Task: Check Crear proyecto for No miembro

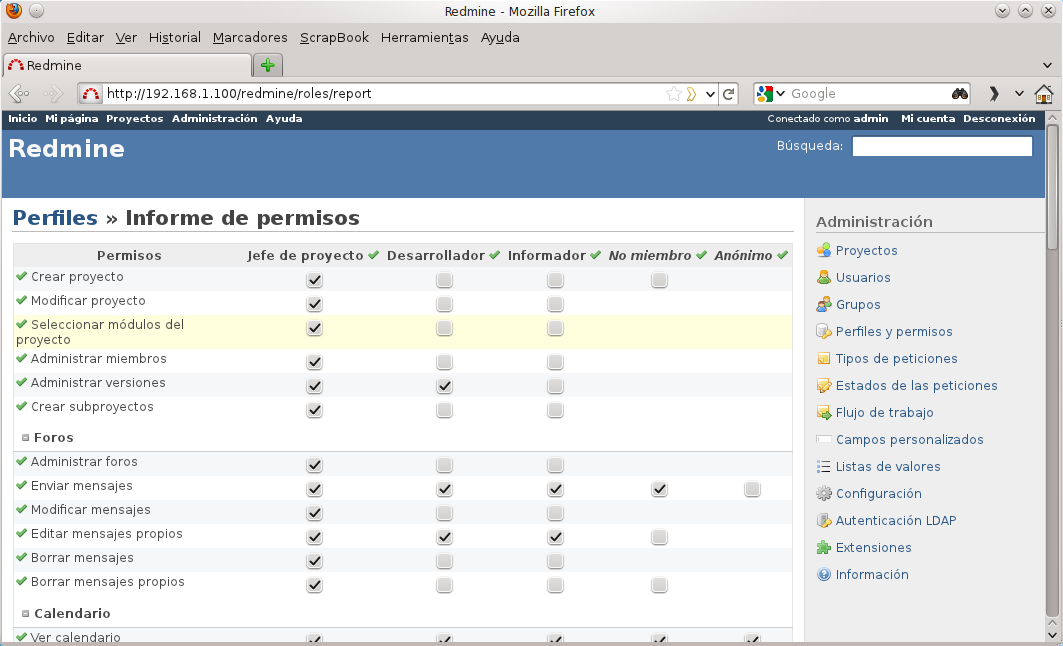Action: click(x=659, y=280)
